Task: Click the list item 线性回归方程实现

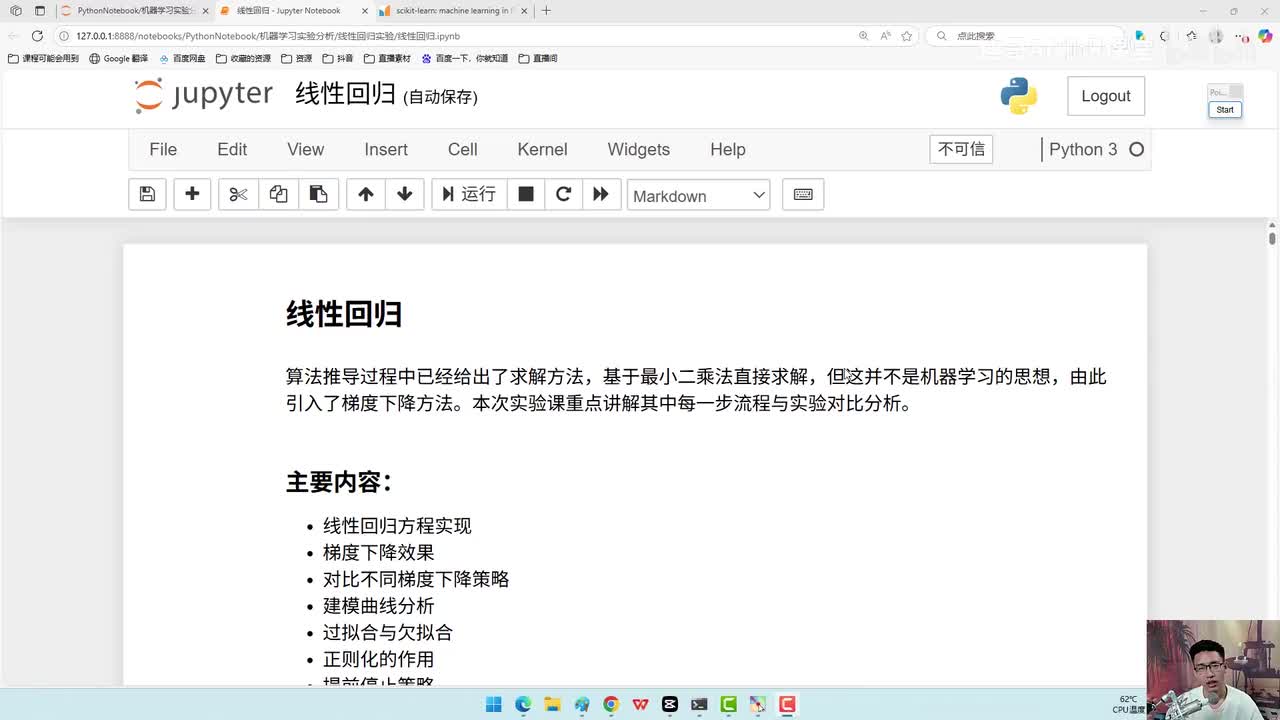Action: [397, 526]
